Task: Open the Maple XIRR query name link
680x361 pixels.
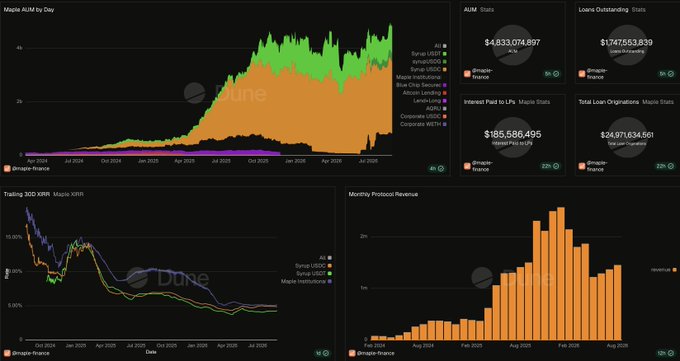Action: pos(69,194)
